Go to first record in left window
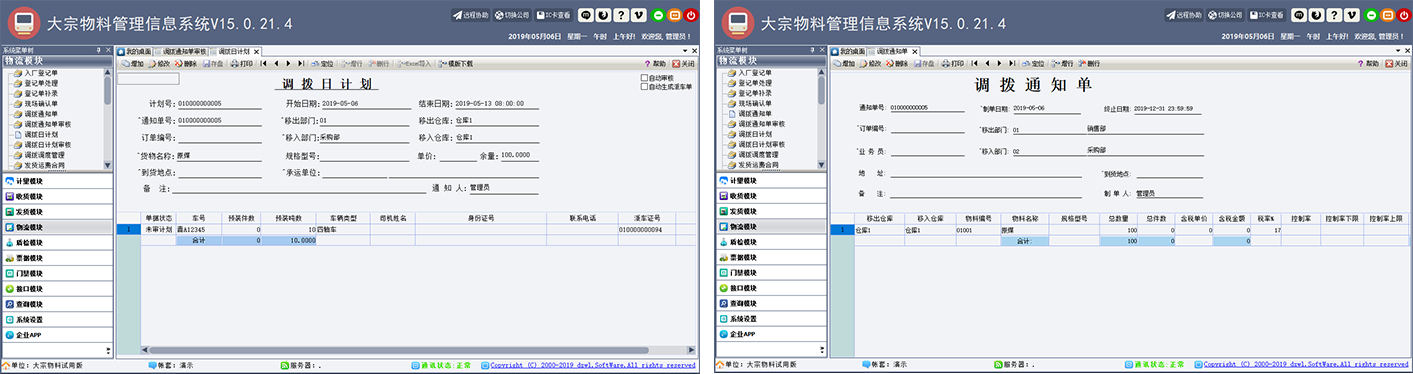1413x374 pixels. 263,63
